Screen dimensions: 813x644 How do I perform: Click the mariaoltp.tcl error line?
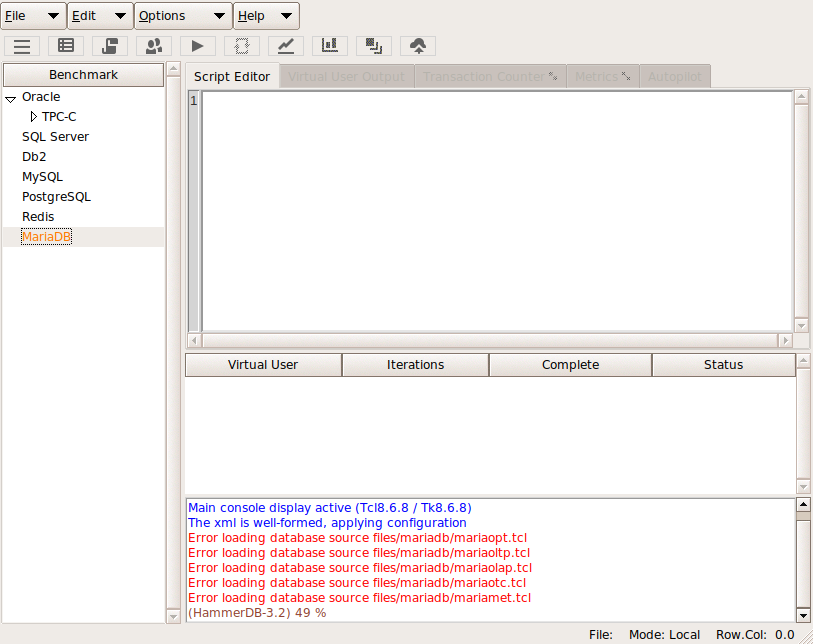(x=359, y=553)
